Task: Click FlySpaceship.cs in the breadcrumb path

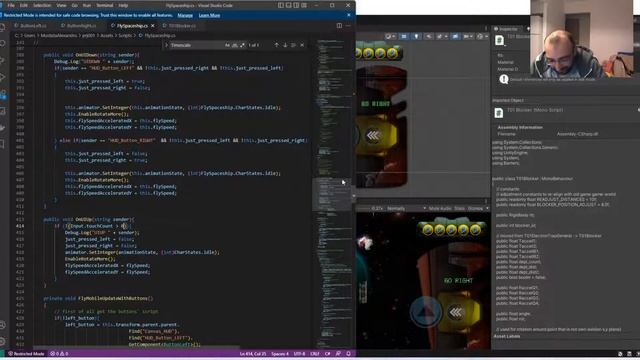Action: click(160, 36)
